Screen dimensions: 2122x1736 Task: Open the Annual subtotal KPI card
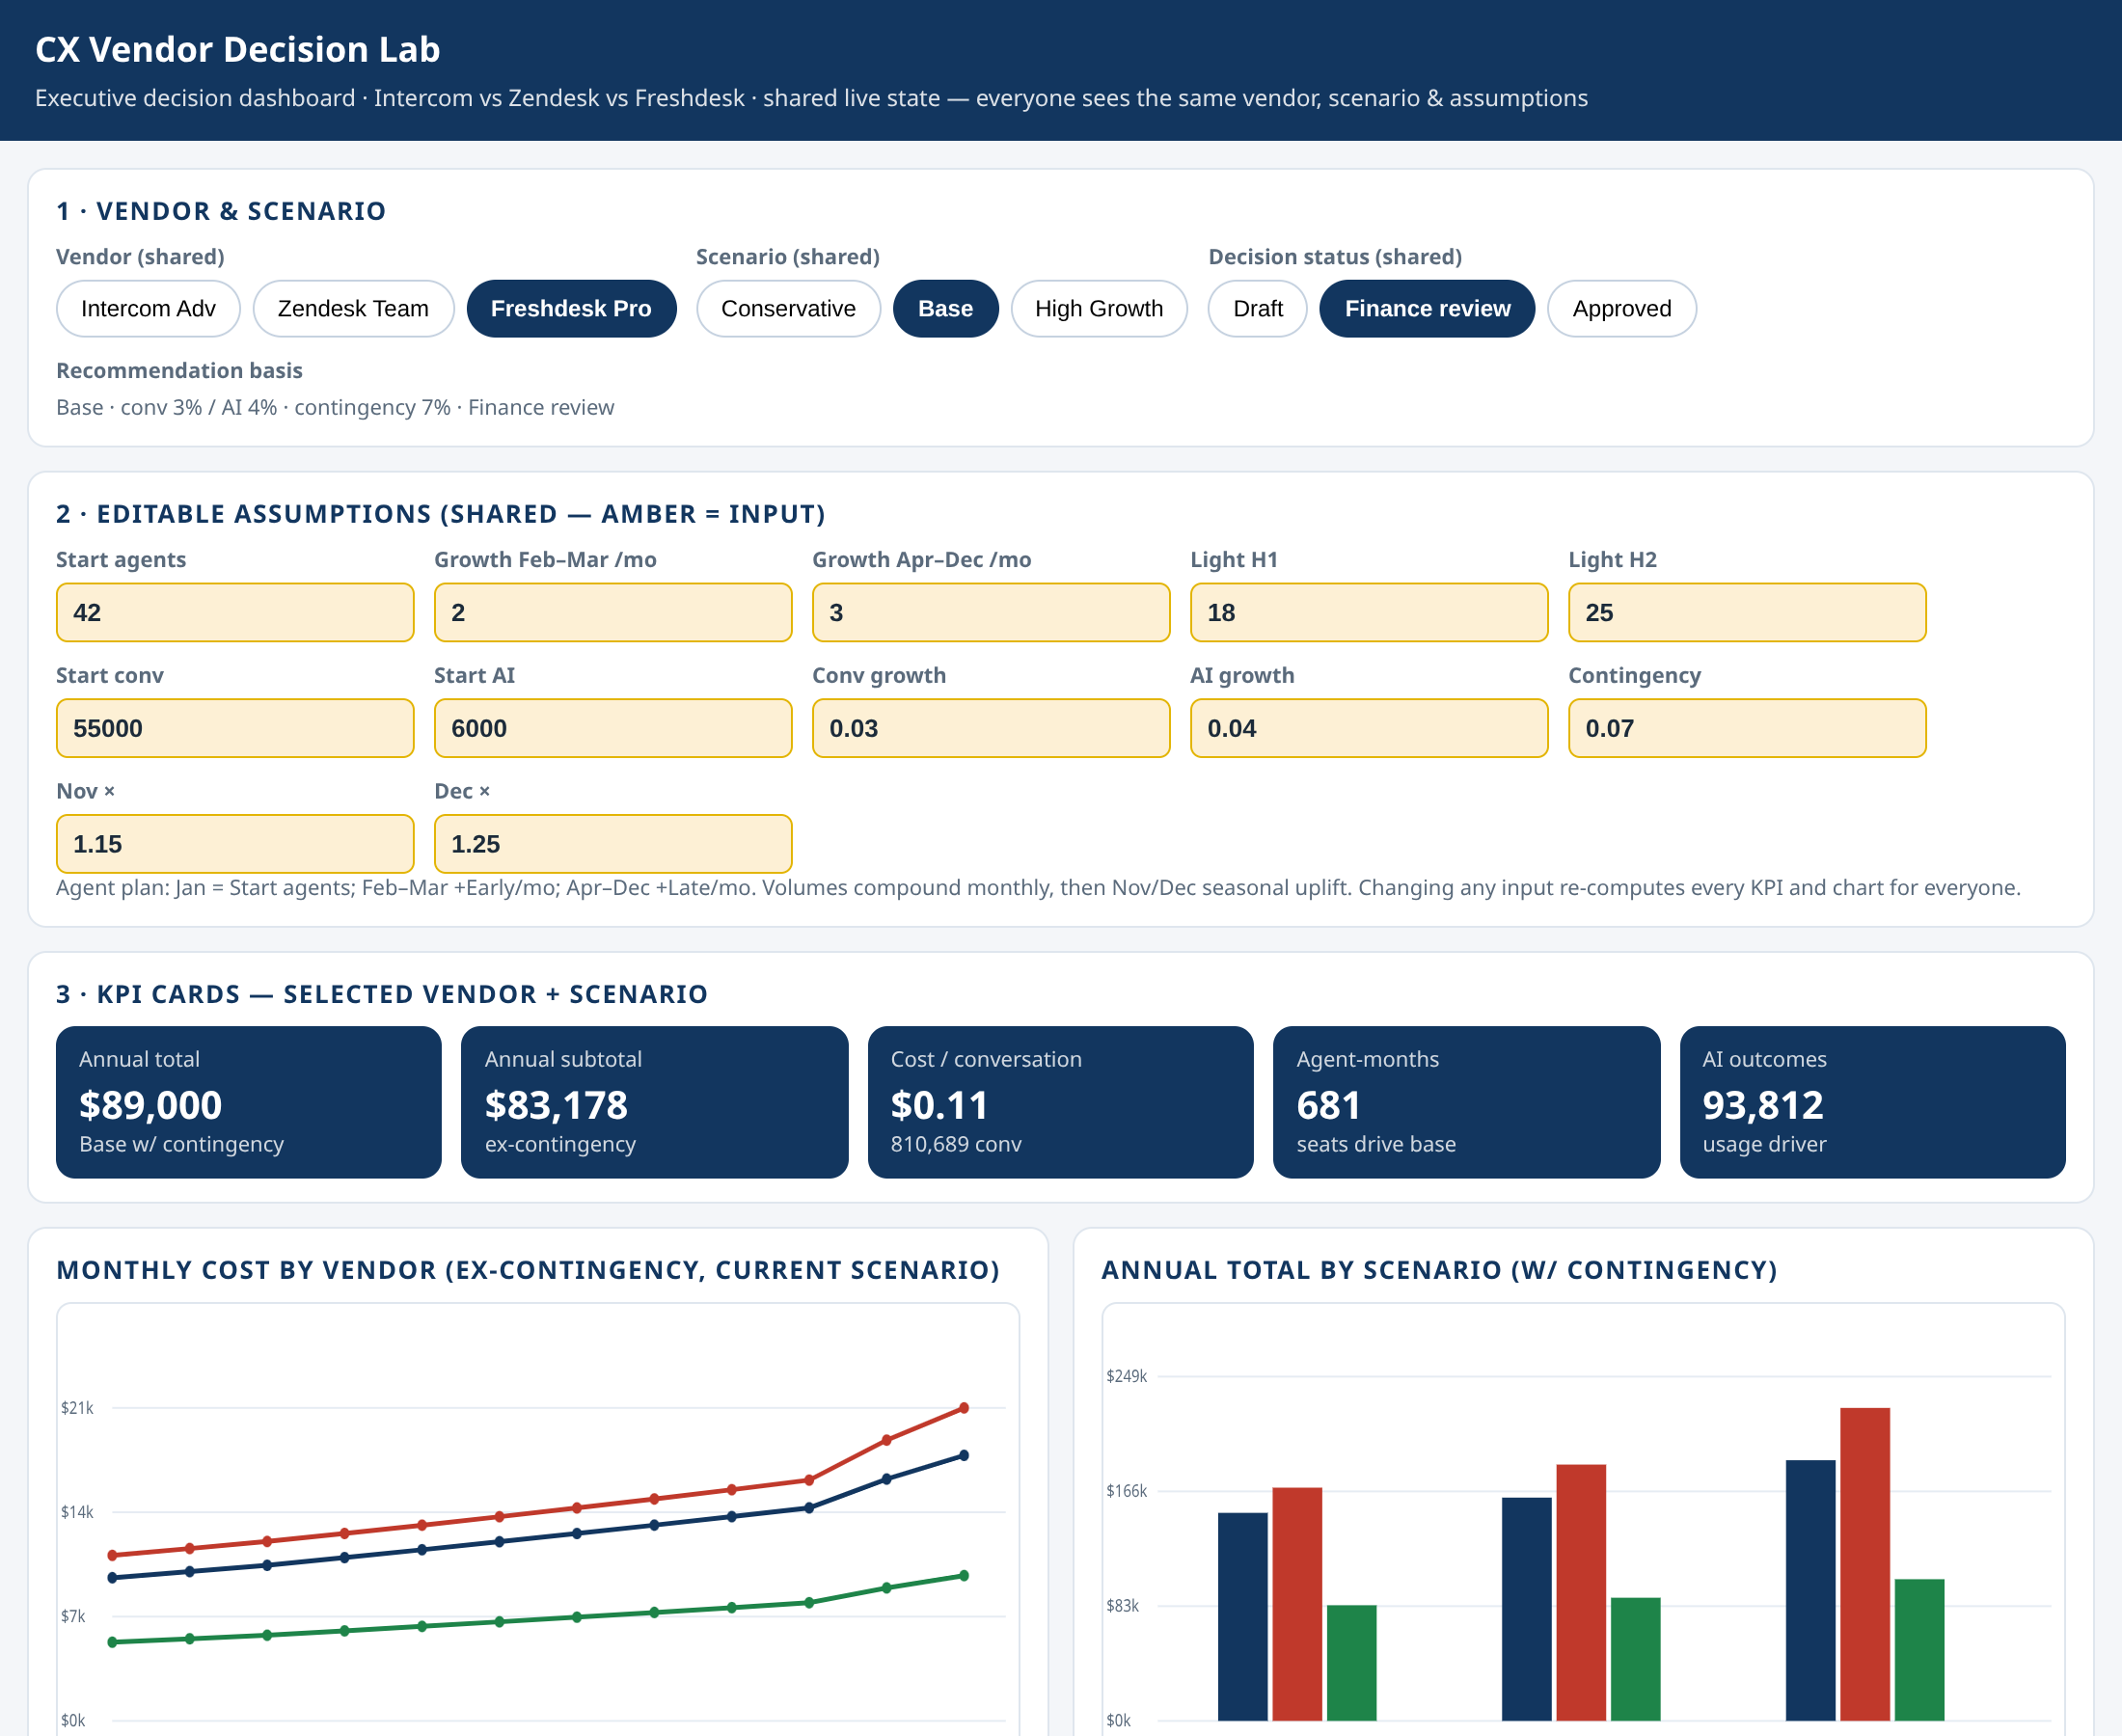click(x=654, y=1102)
